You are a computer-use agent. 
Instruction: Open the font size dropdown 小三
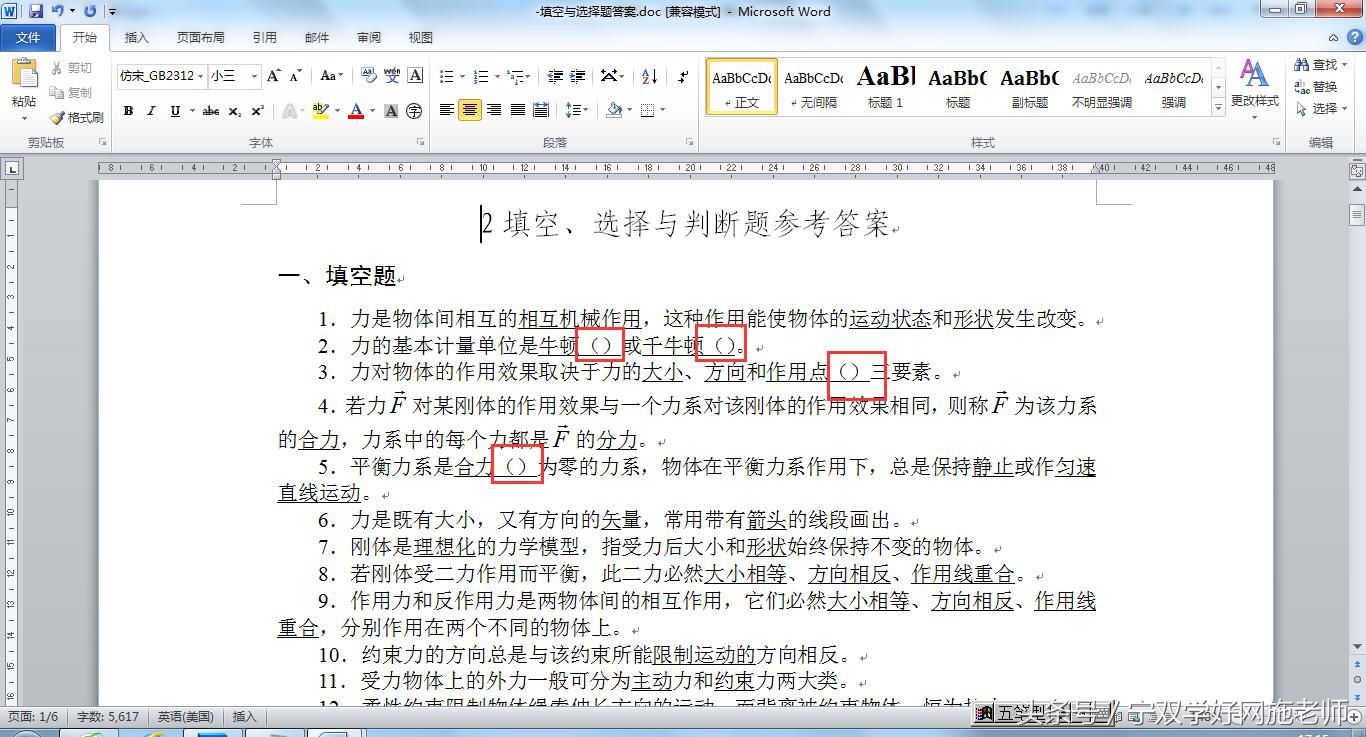tap(255, 76)
